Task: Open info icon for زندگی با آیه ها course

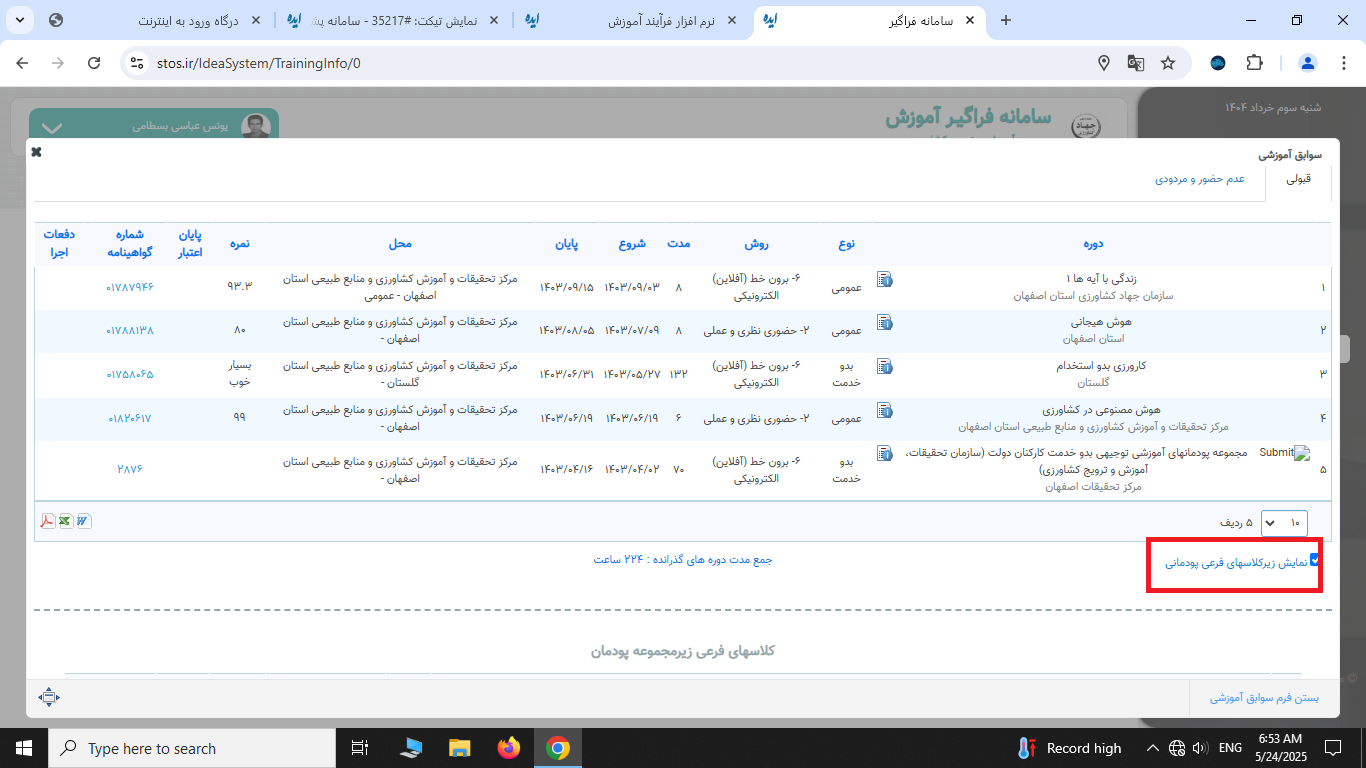Action: 884,280
